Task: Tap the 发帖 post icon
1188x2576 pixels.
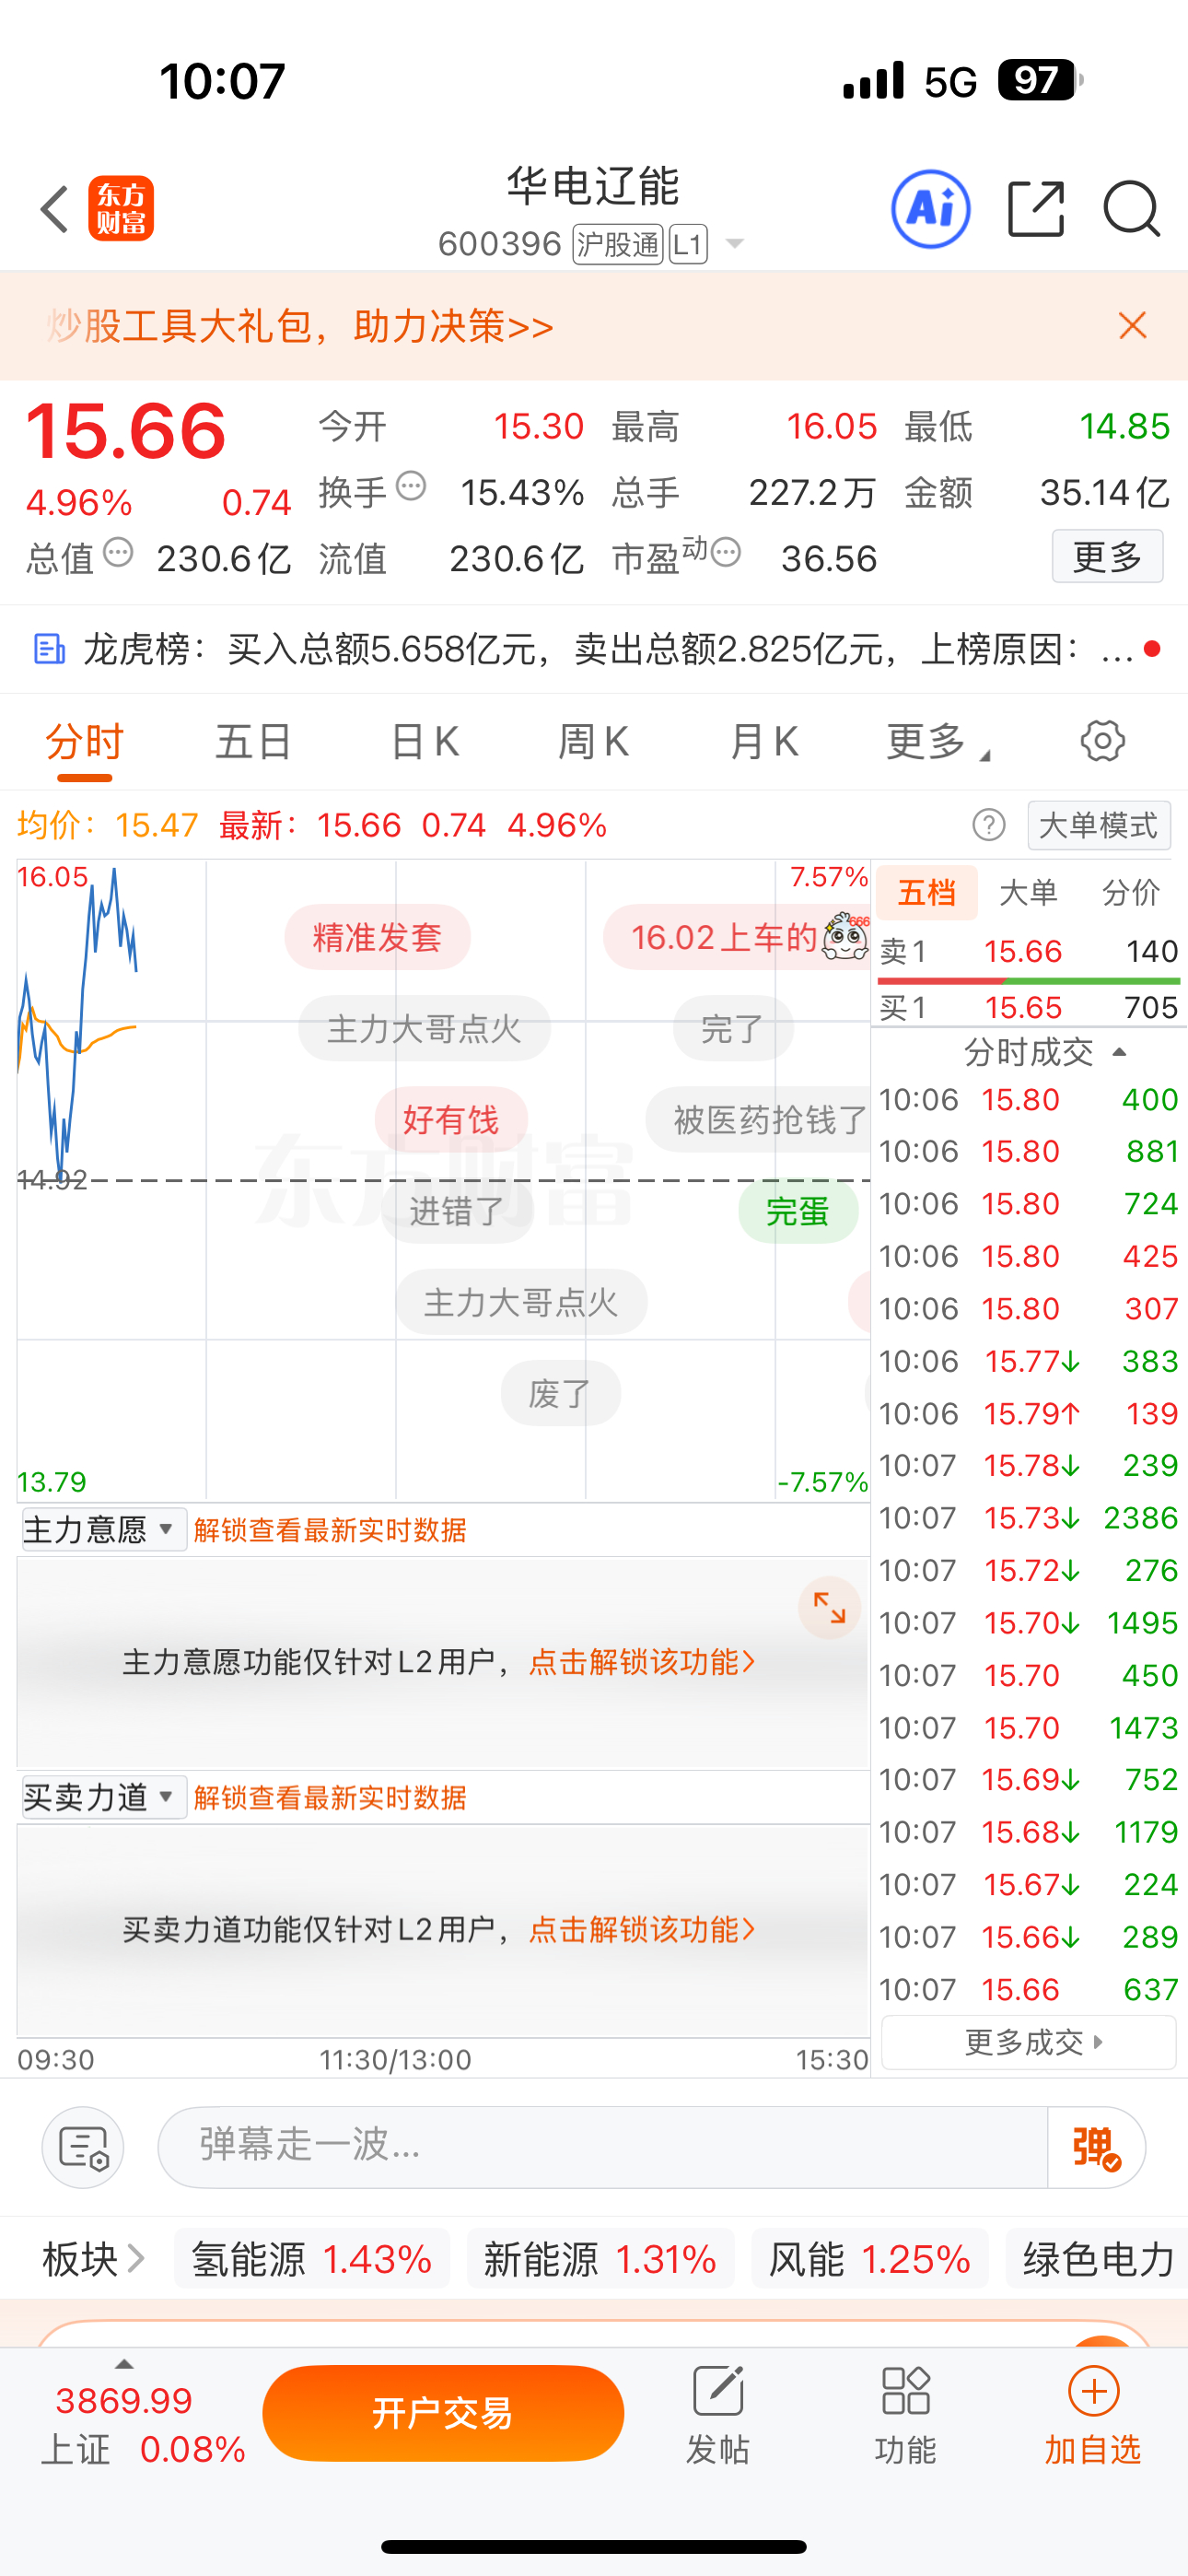Action: (x=718, y=2415)
